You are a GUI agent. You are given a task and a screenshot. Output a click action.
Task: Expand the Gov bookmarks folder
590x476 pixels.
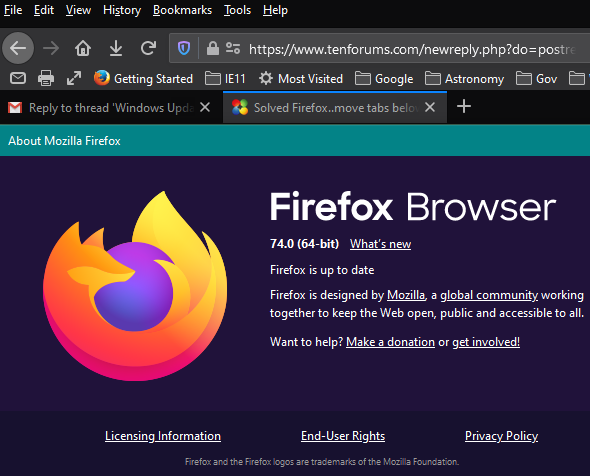pyautogui.click(x=536, y=78)
